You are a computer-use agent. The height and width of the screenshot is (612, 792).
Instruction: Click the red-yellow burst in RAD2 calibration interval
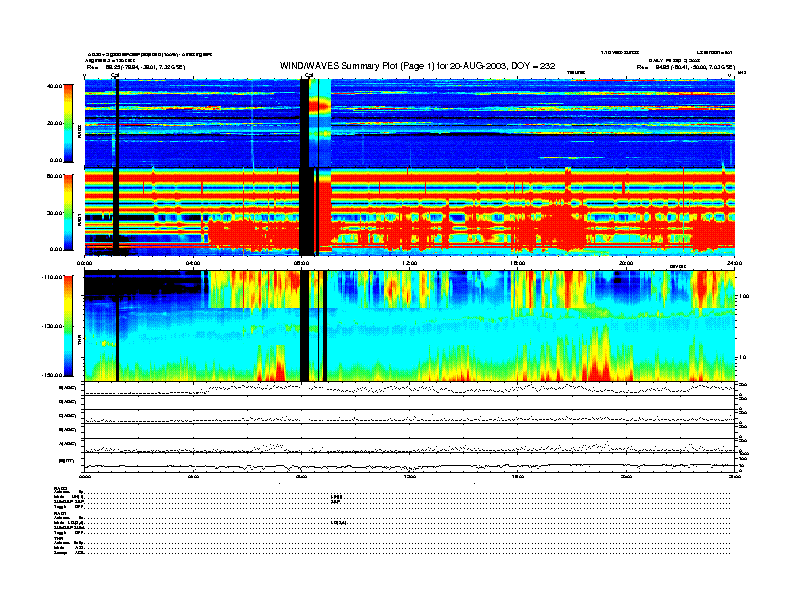click(x=319, y=105)
